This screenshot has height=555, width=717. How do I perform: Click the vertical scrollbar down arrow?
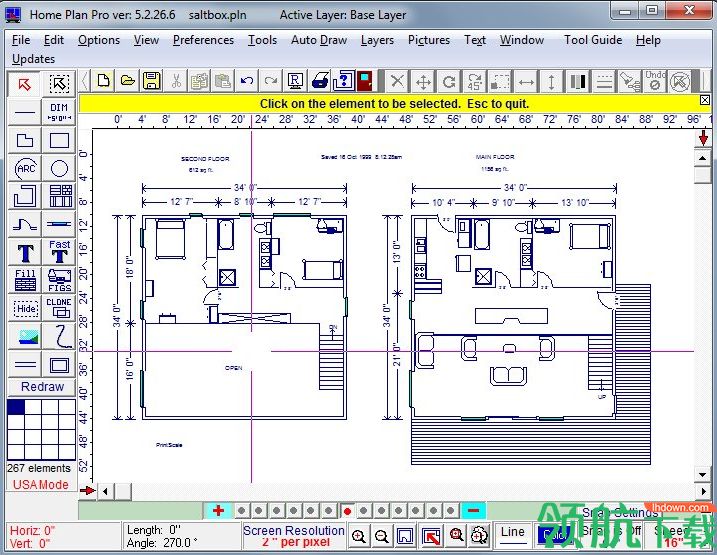[702, 474]
